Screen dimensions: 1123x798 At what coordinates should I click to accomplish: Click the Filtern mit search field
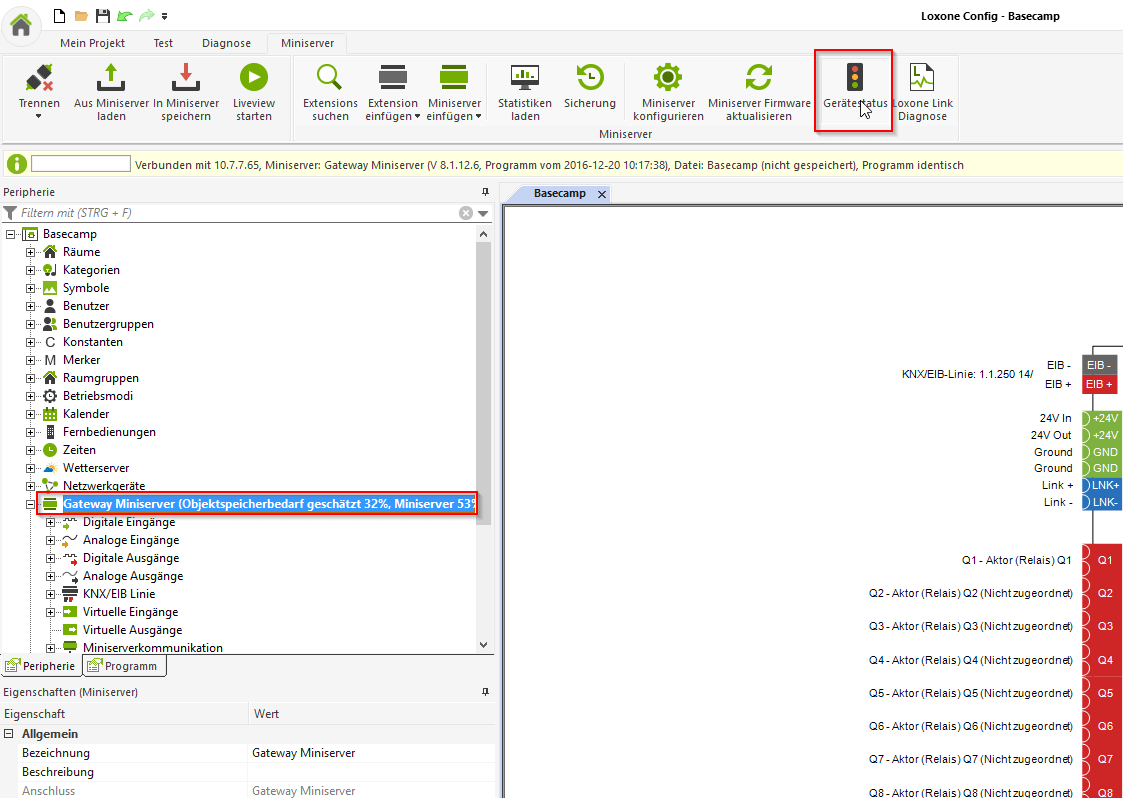[x=235, y=213]
